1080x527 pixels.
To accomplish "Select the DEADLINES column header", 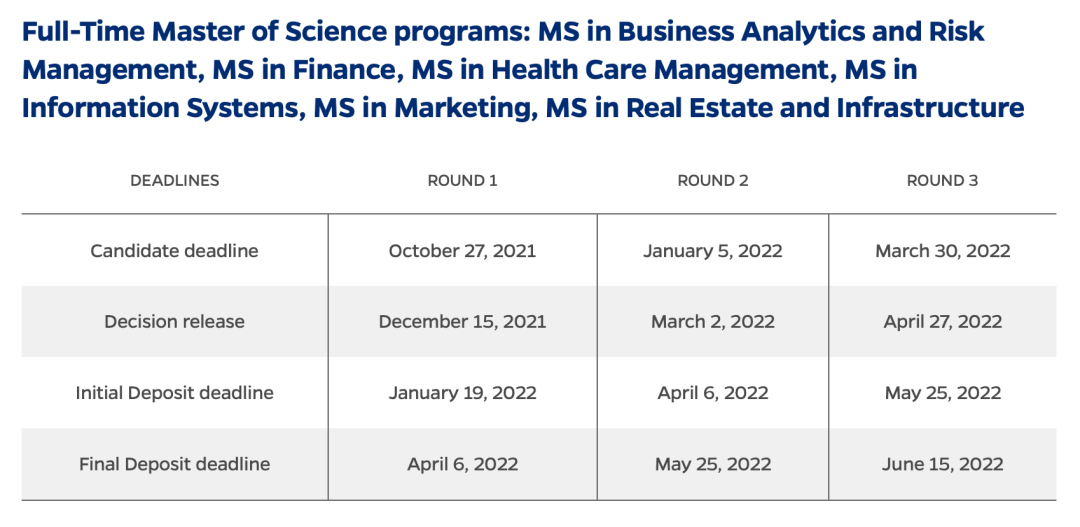I will (175, 180).
